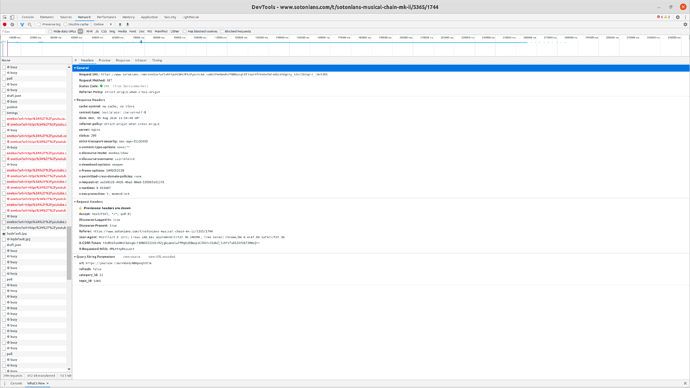
Task: Open the DevTools kebab menu
Action: click(x=685, y=17)
